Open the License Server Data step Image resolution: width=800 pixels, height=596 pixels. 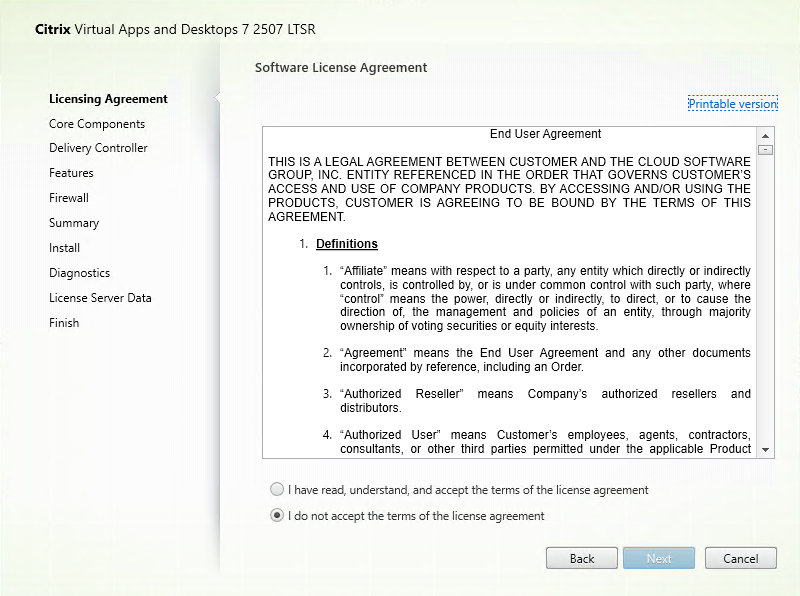pos(100,298)
